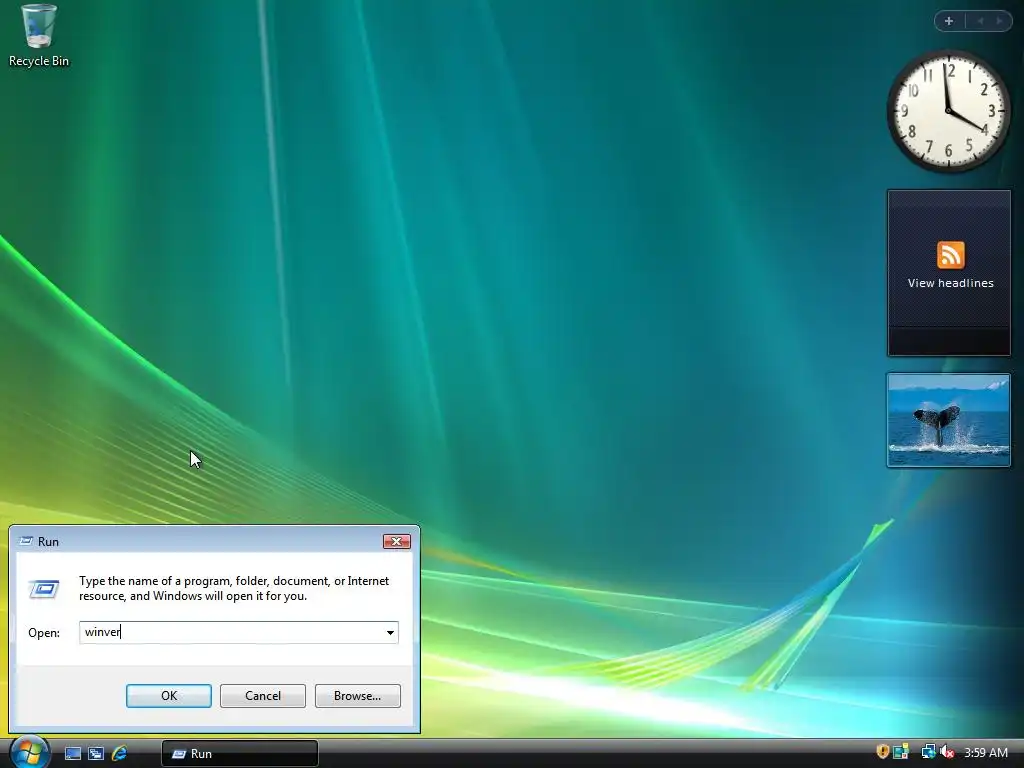
Task: Expand the Open field history dropdown
Action: click(x=390, y=632)
